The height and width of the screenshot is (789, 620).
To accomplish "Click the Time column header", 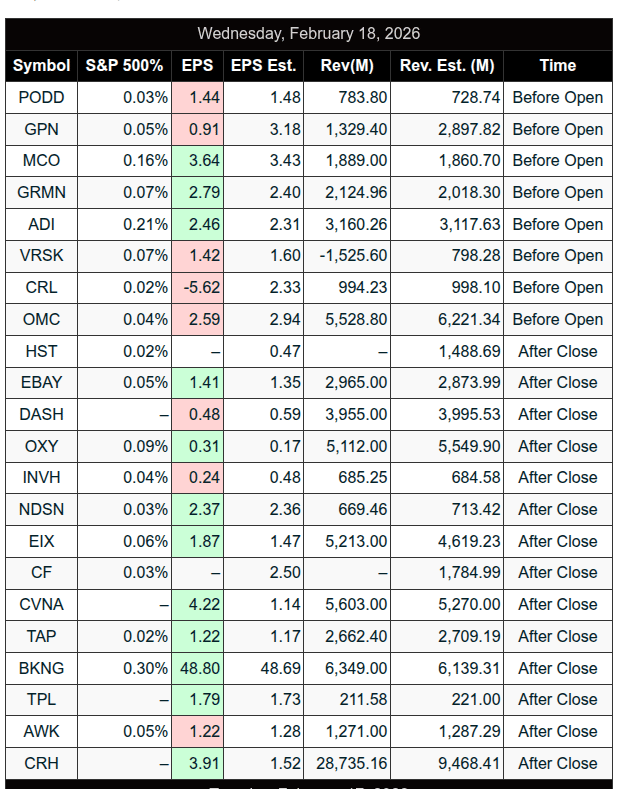I will point(557,65).
